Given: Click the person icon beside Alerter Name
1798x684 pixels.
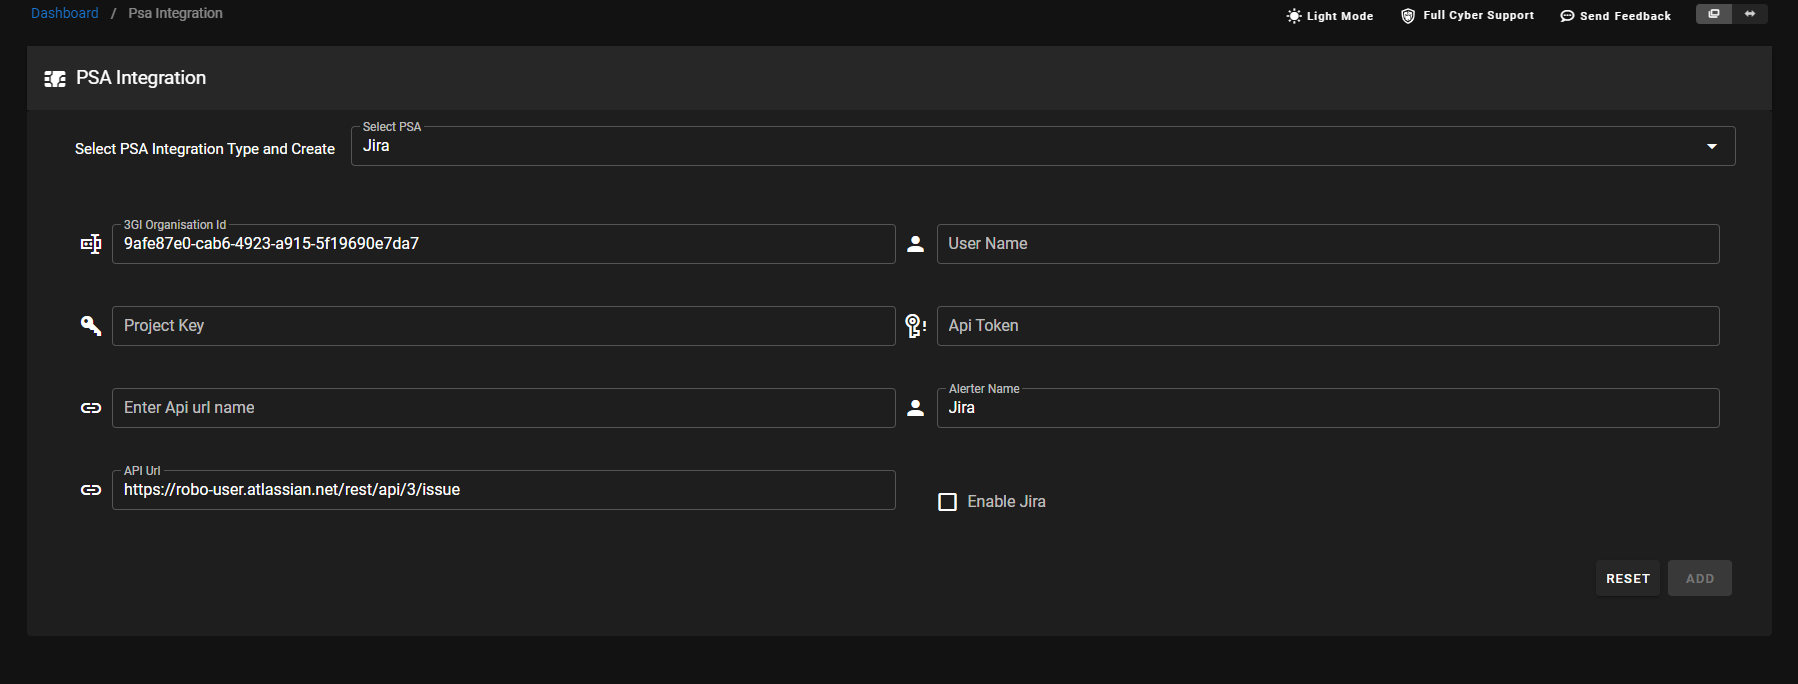Looking at the screenshot, I should point(915,408).
